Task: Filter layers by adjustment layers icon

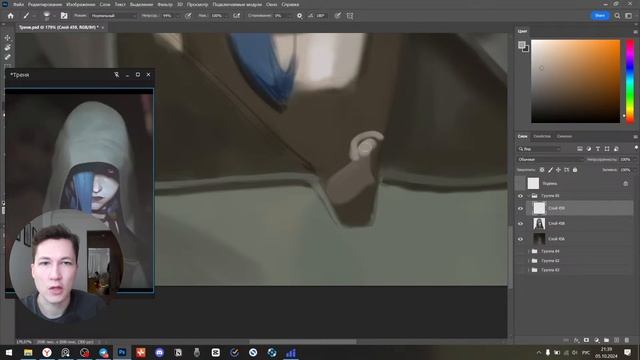Action: click(x=589, y=149)
